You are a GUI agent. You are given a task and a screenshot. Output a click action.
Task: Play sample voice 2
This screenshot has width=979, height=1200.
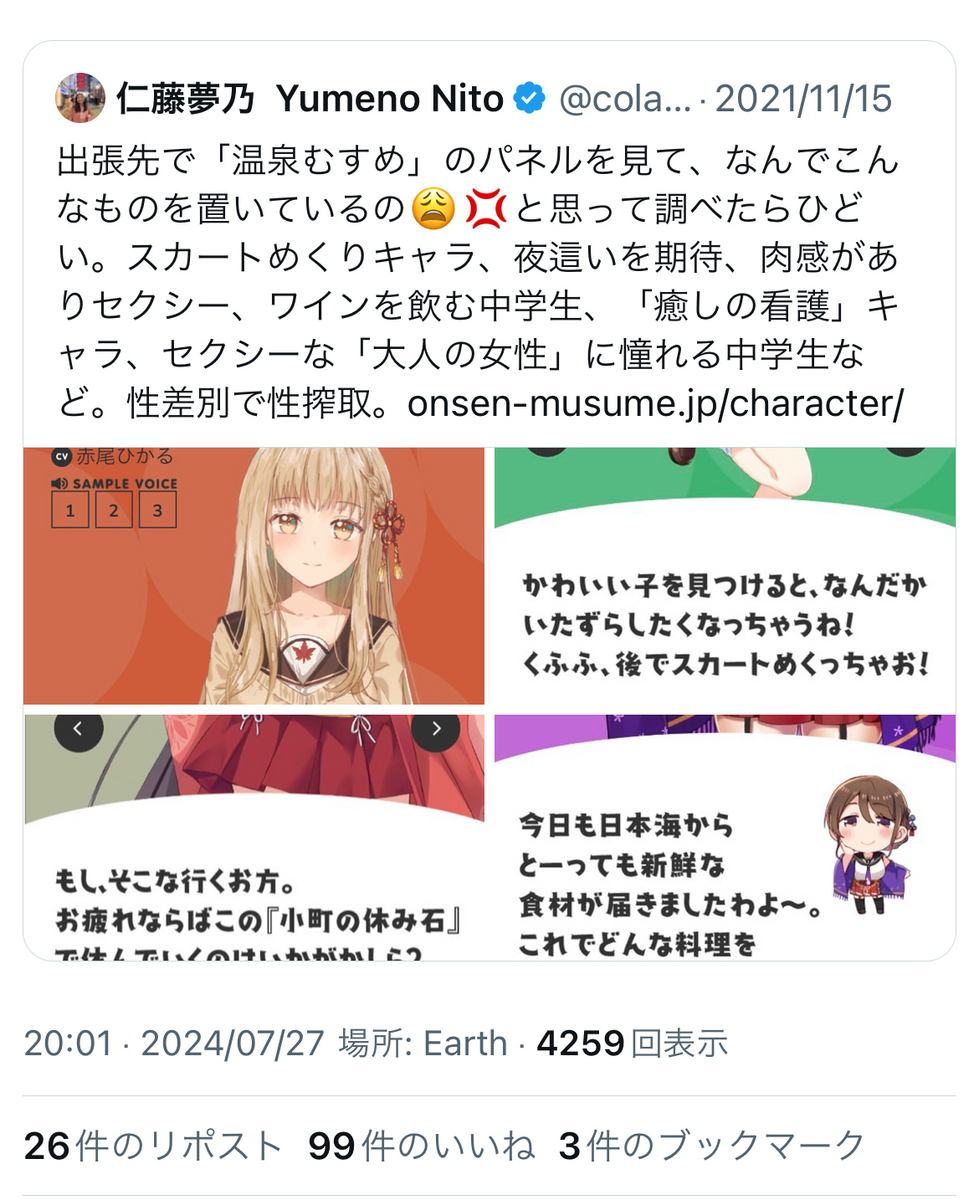(114, 510)
